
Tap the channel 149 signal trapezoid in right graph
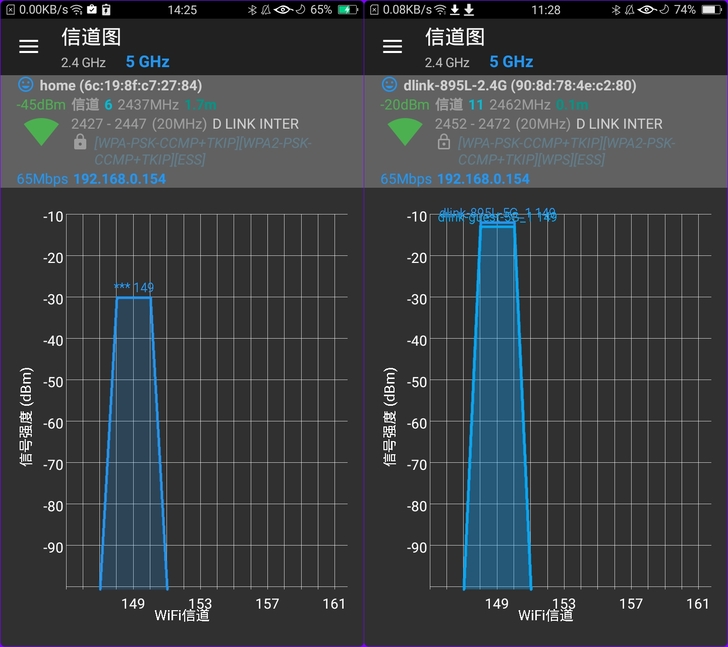[498, 406]
